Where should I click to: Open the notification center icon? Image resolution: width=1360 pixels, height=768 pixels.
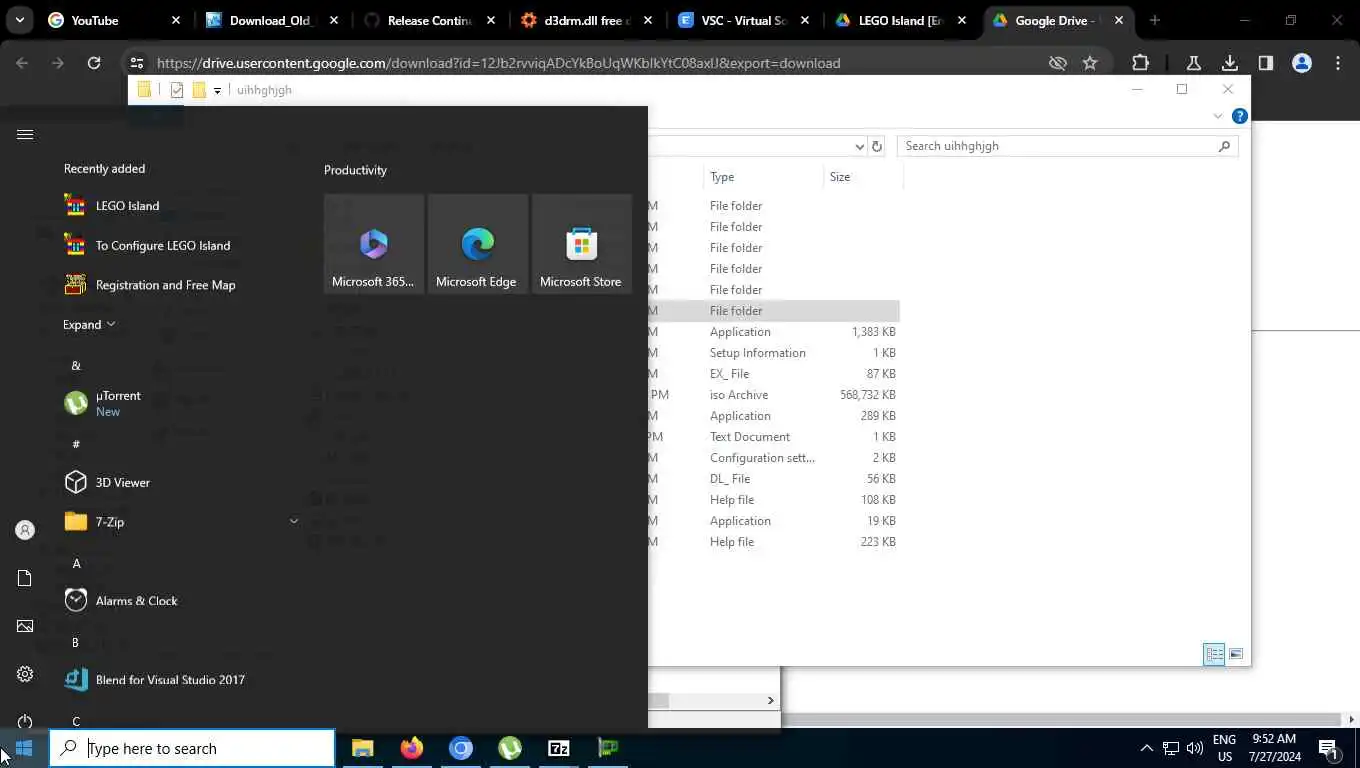pyautogui.click(x=1329, y=748)
